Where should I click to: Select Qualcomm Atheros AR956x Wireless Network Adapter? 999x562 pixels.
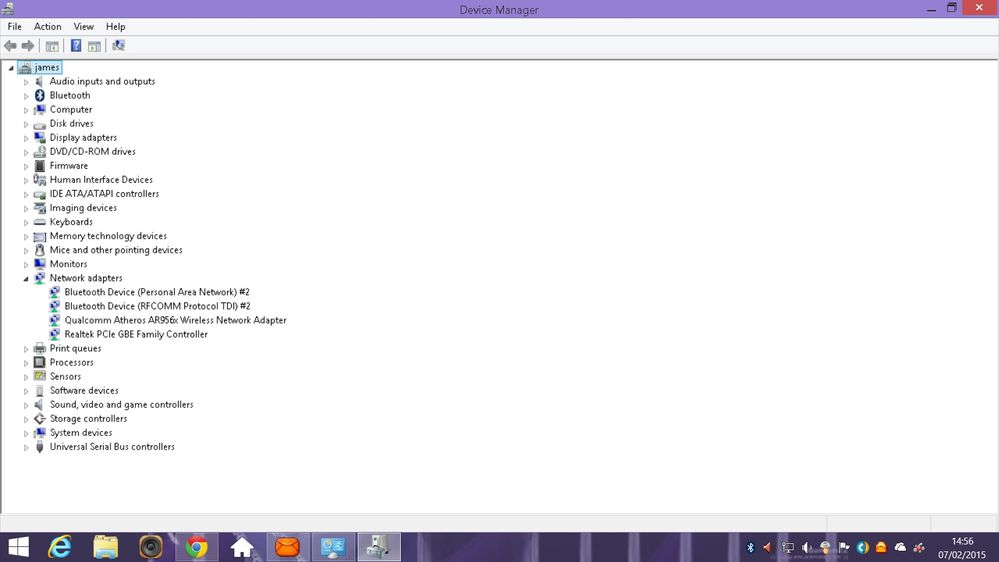[175, 320]
